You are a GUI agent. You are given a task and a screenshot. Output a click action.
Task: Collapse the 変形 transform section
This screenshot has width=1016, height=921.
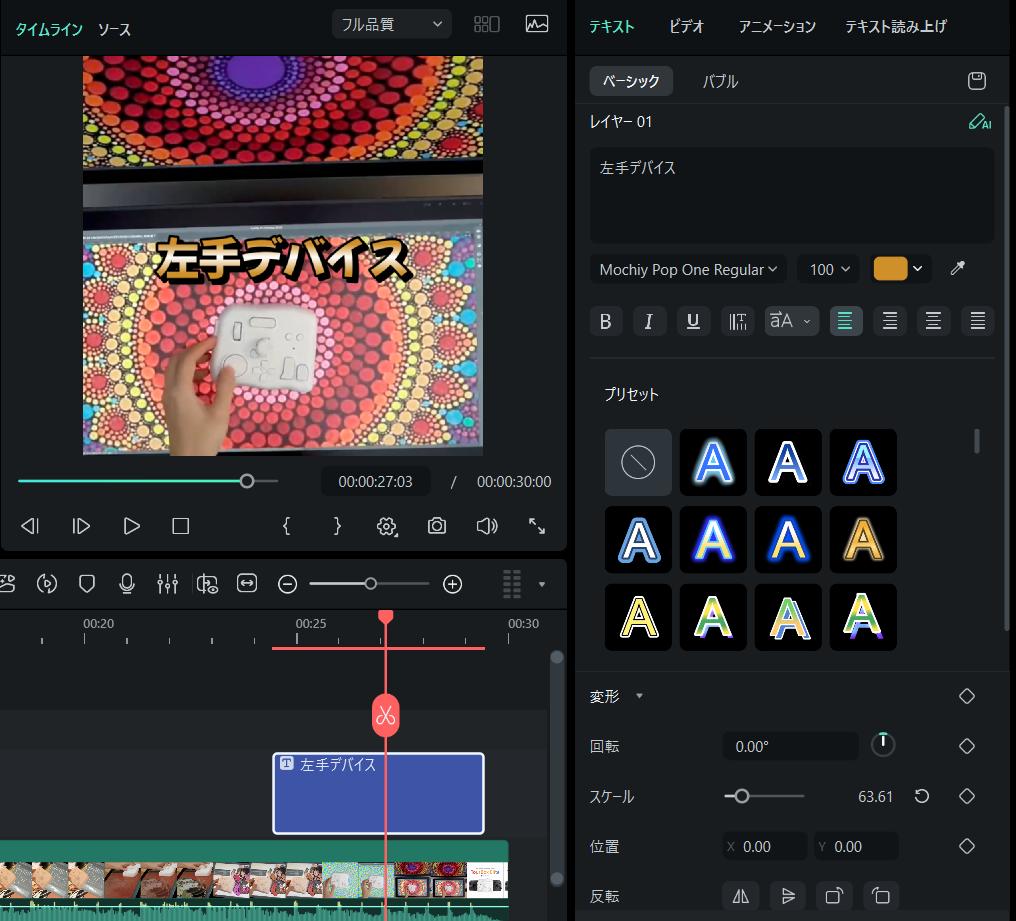pos(638,696)
